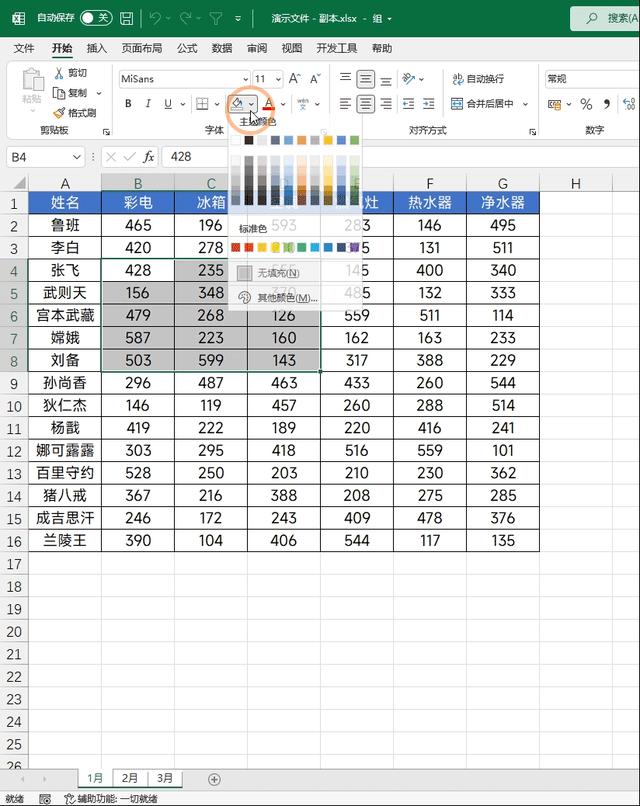640x806 pixels.
Task: Click the Filter funnel icon in quick access toolbar
Action: point(216,19)
